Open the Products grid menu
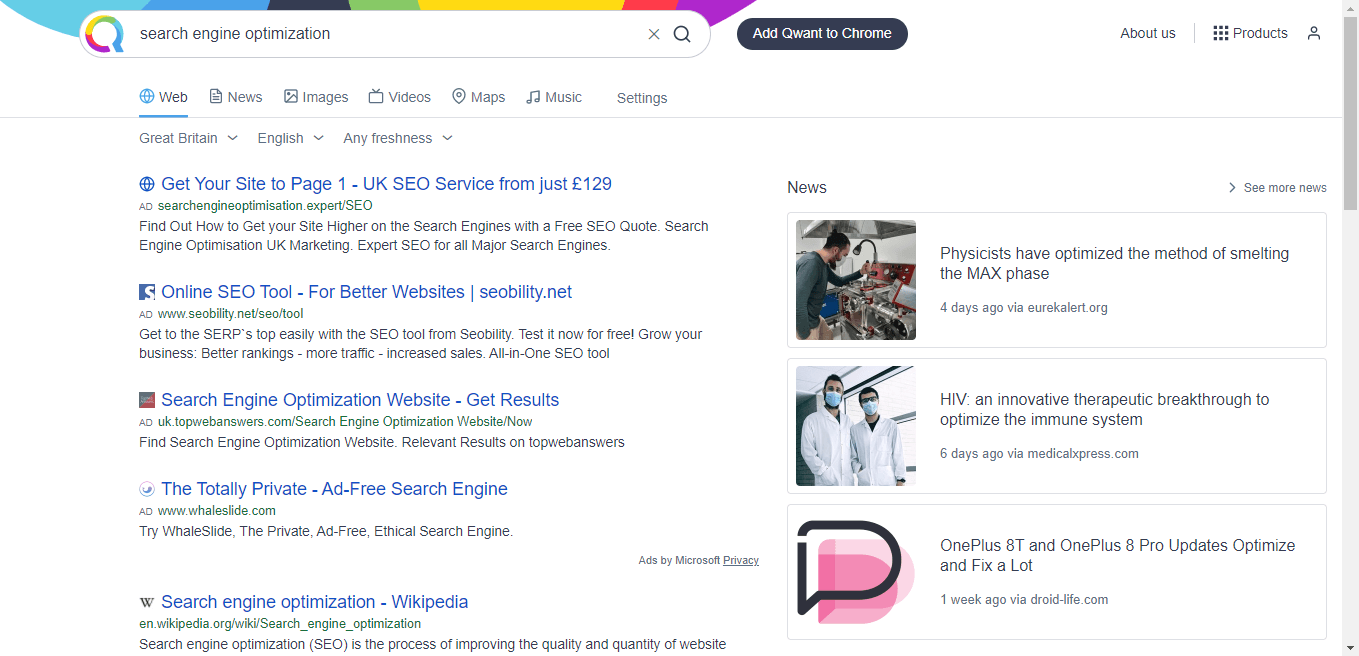 [1249, 33]
